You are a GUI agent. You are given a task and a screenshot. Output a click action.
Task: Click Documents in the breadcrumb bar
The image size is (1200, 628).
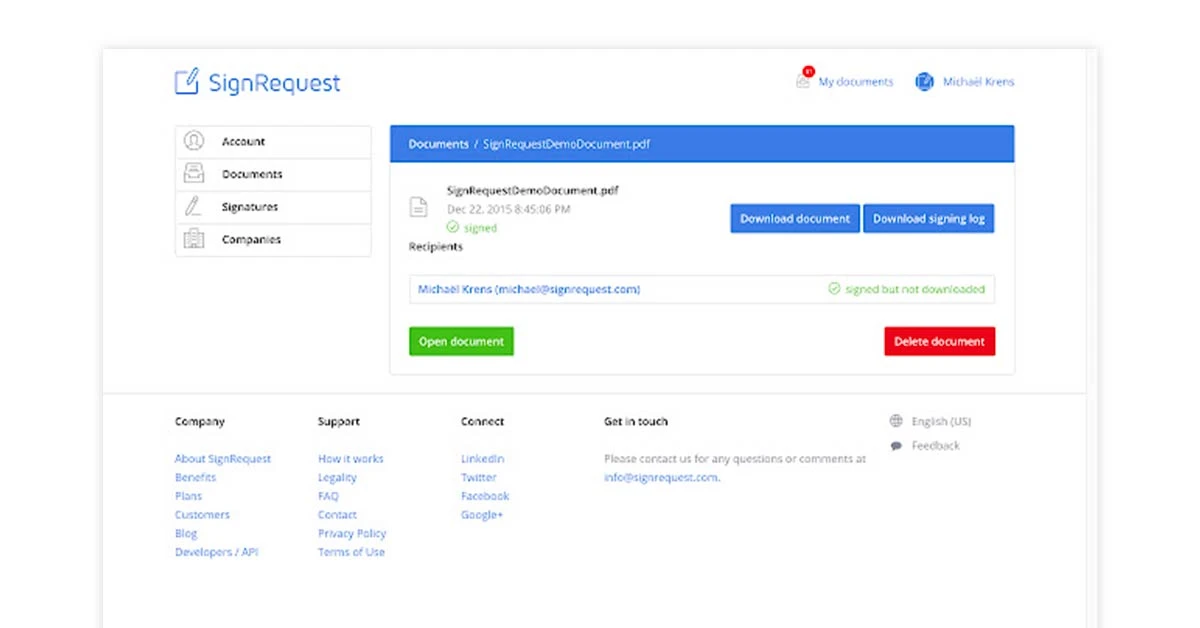point(438,144)
